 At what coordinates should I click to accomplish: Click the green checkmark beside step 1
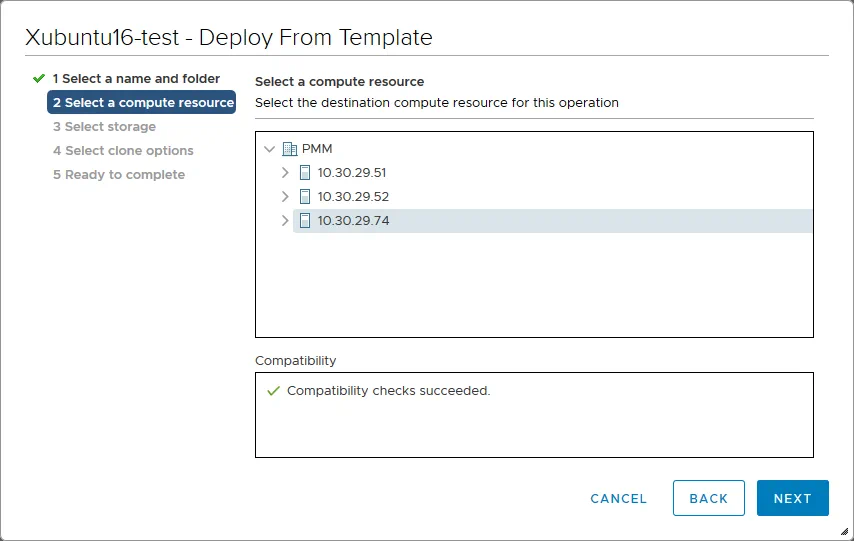[39, 78]
